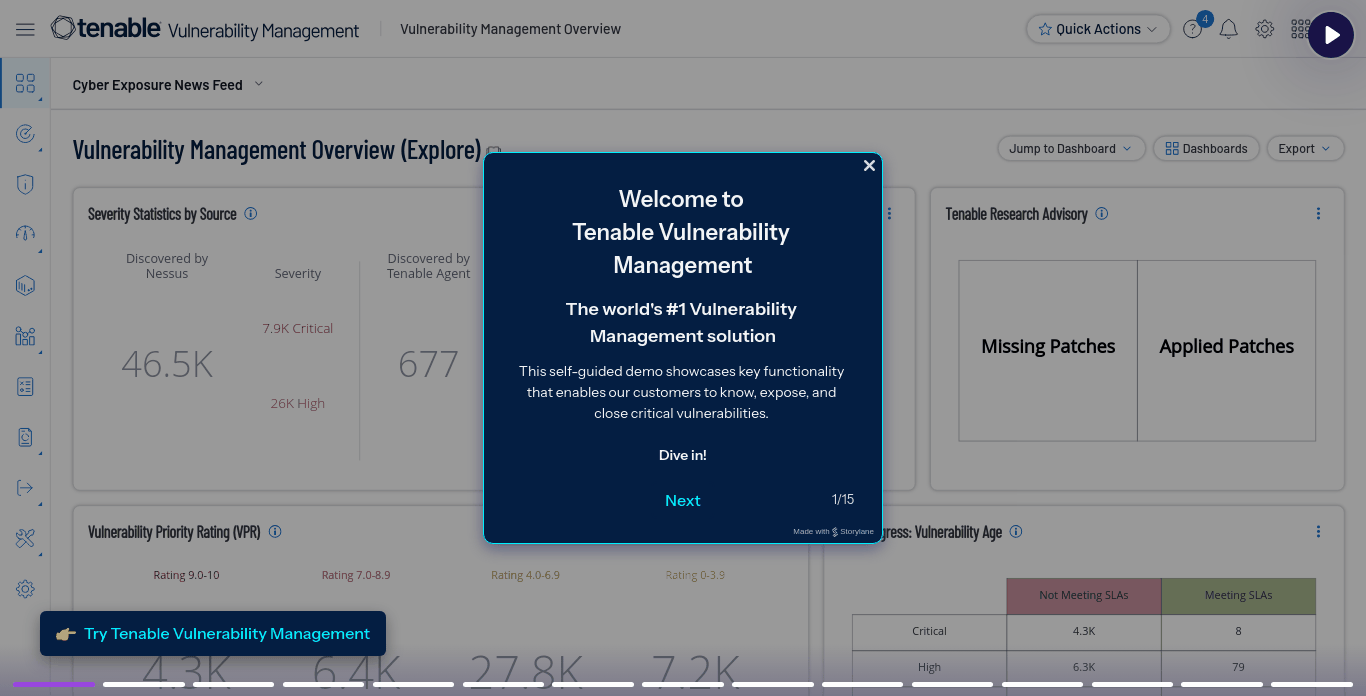The height and width of the screenshot is (696, 1366).
Task: Expand the Jump to Dashboard dropdown
Action: [1070, 149]
